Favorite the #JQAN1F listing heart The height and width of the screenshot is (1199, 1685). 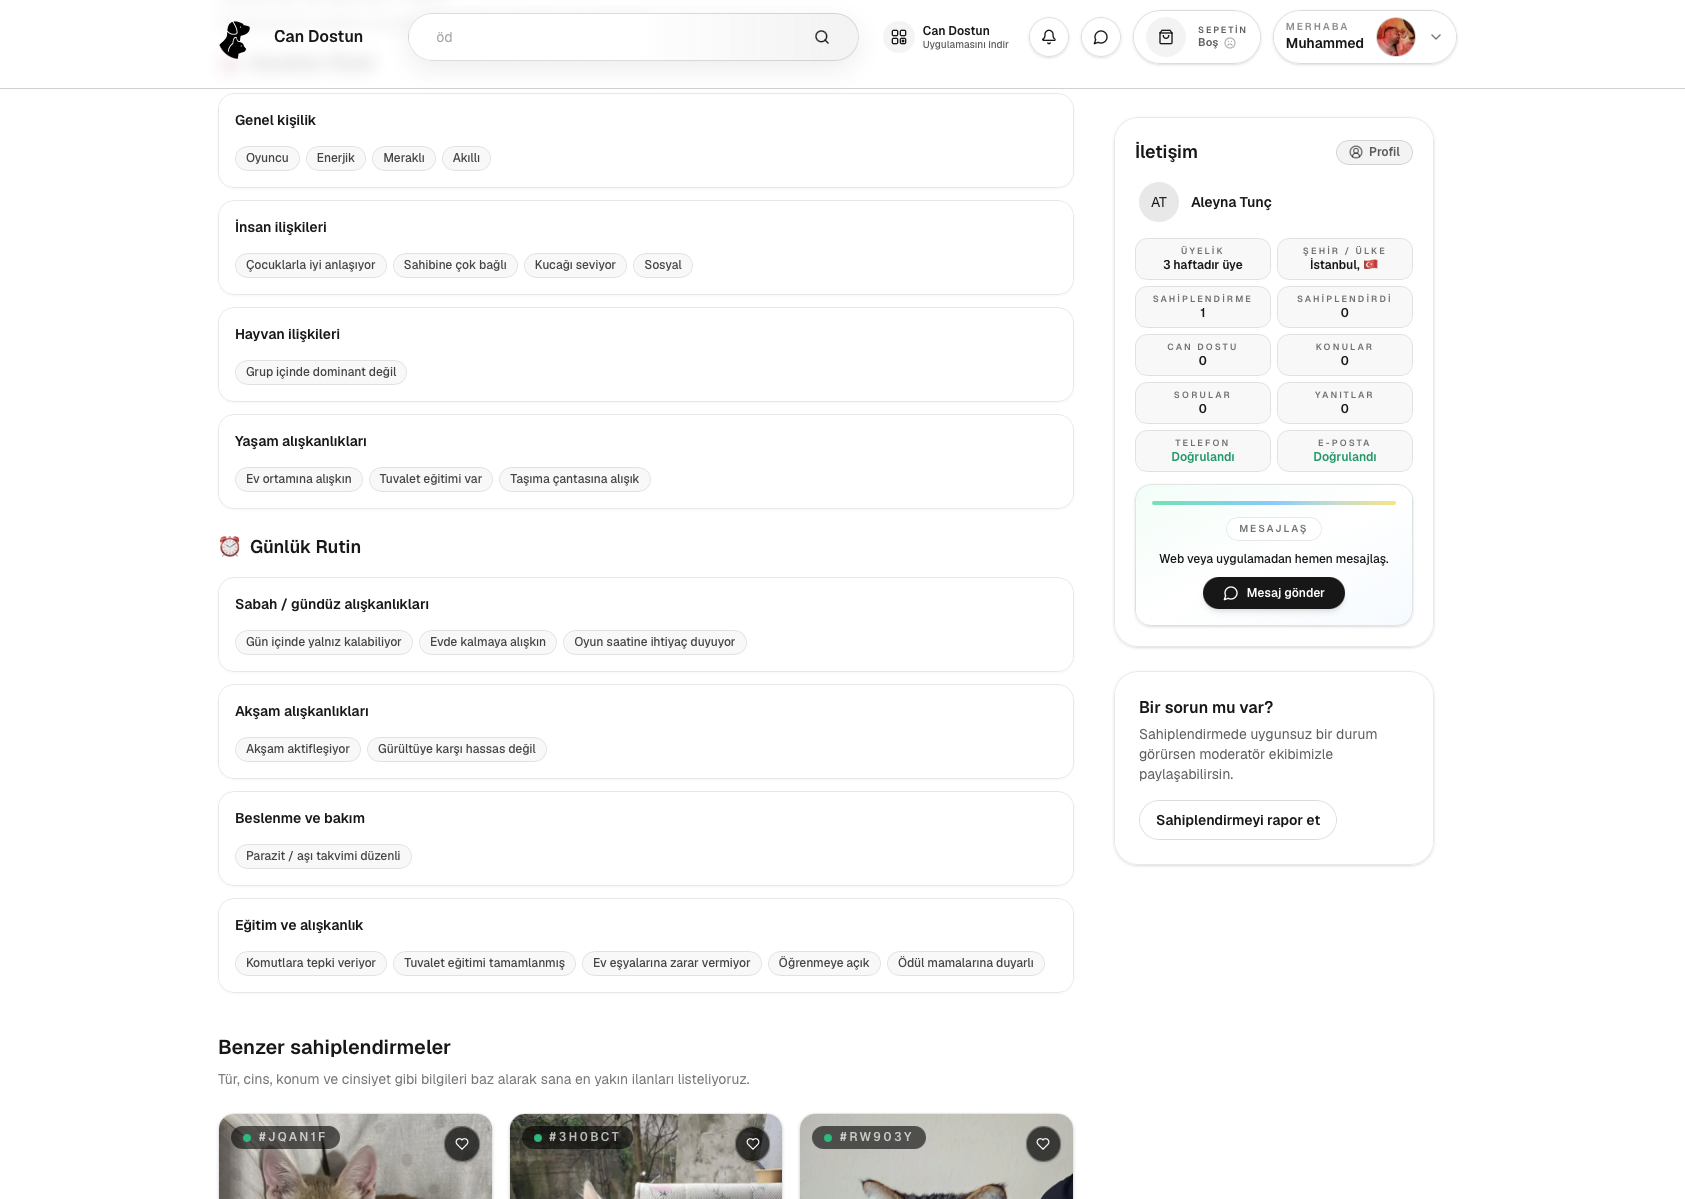click(462, 1144)
